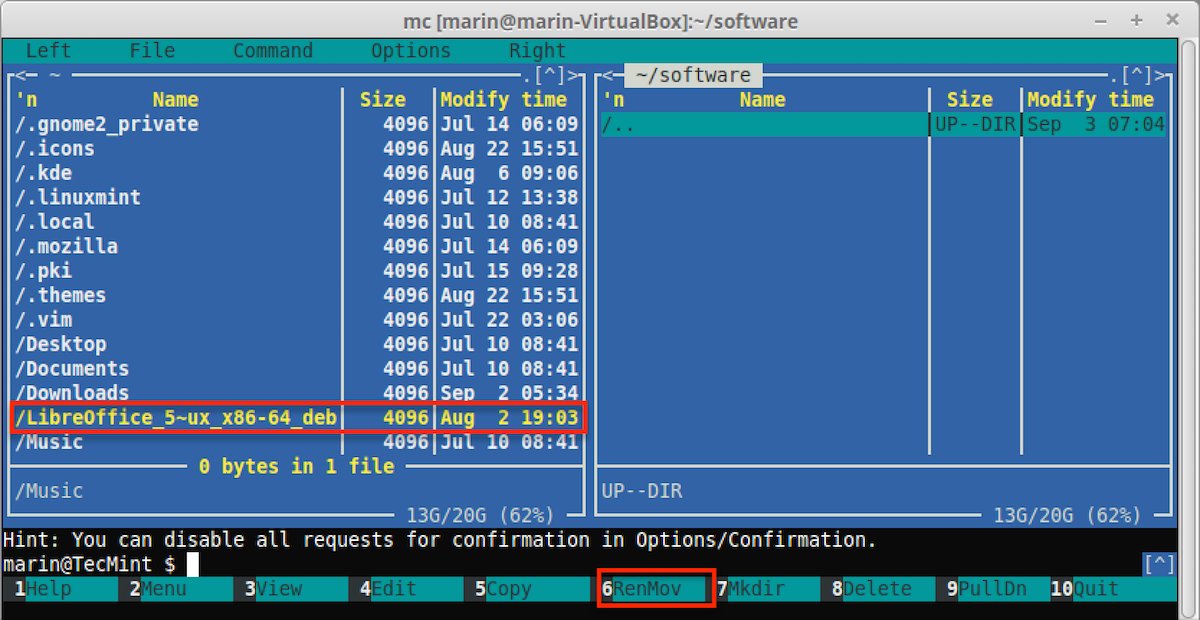Open 1 Help from the bottom bar
The height and width of the screenshot is (620, 1200).
point(48,589)
